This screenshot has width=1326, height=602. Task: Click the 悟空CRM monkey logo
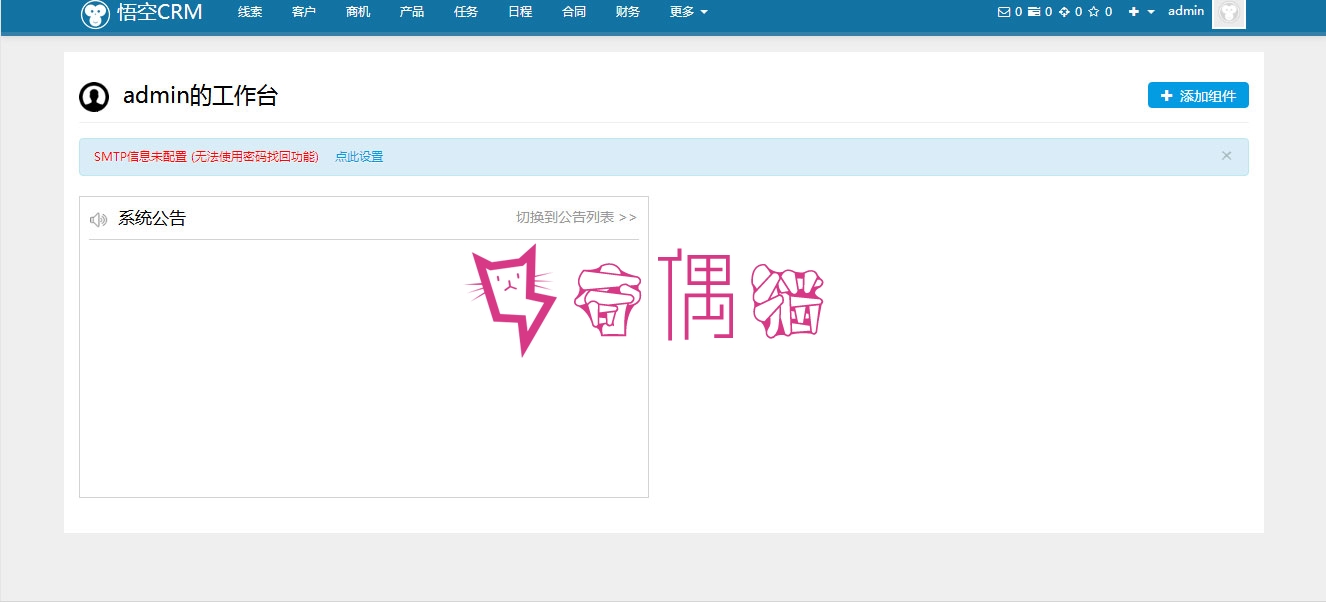[x=95, y=14]
